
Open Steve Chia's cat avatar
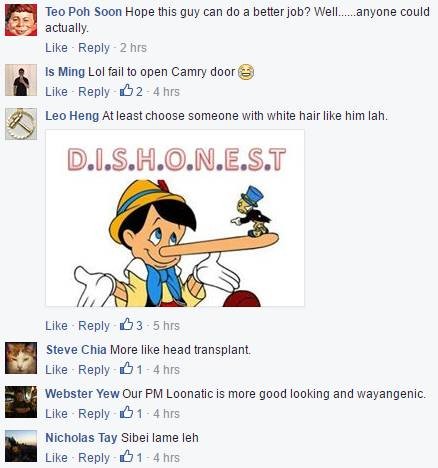pos(21,358)
